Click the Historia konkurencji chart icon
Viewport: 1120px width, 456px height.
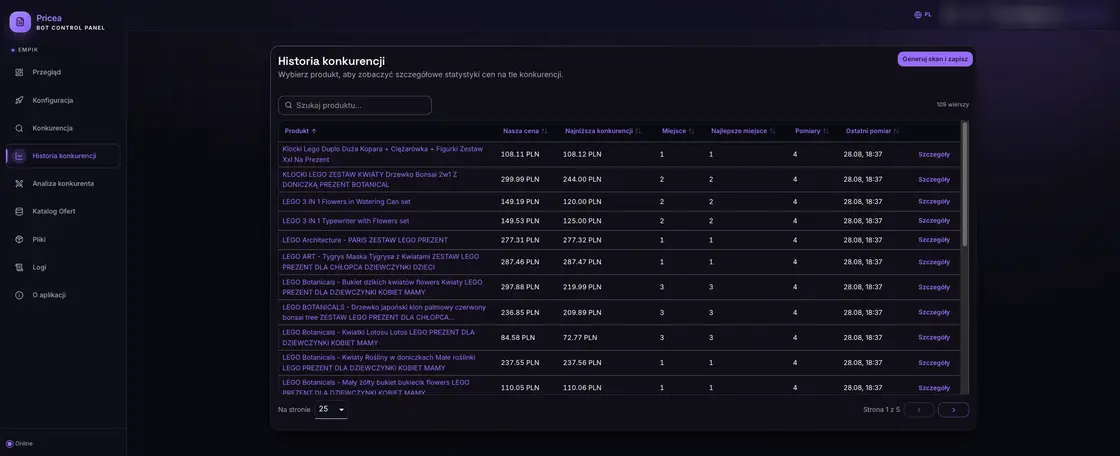click(x=19, y=156)
